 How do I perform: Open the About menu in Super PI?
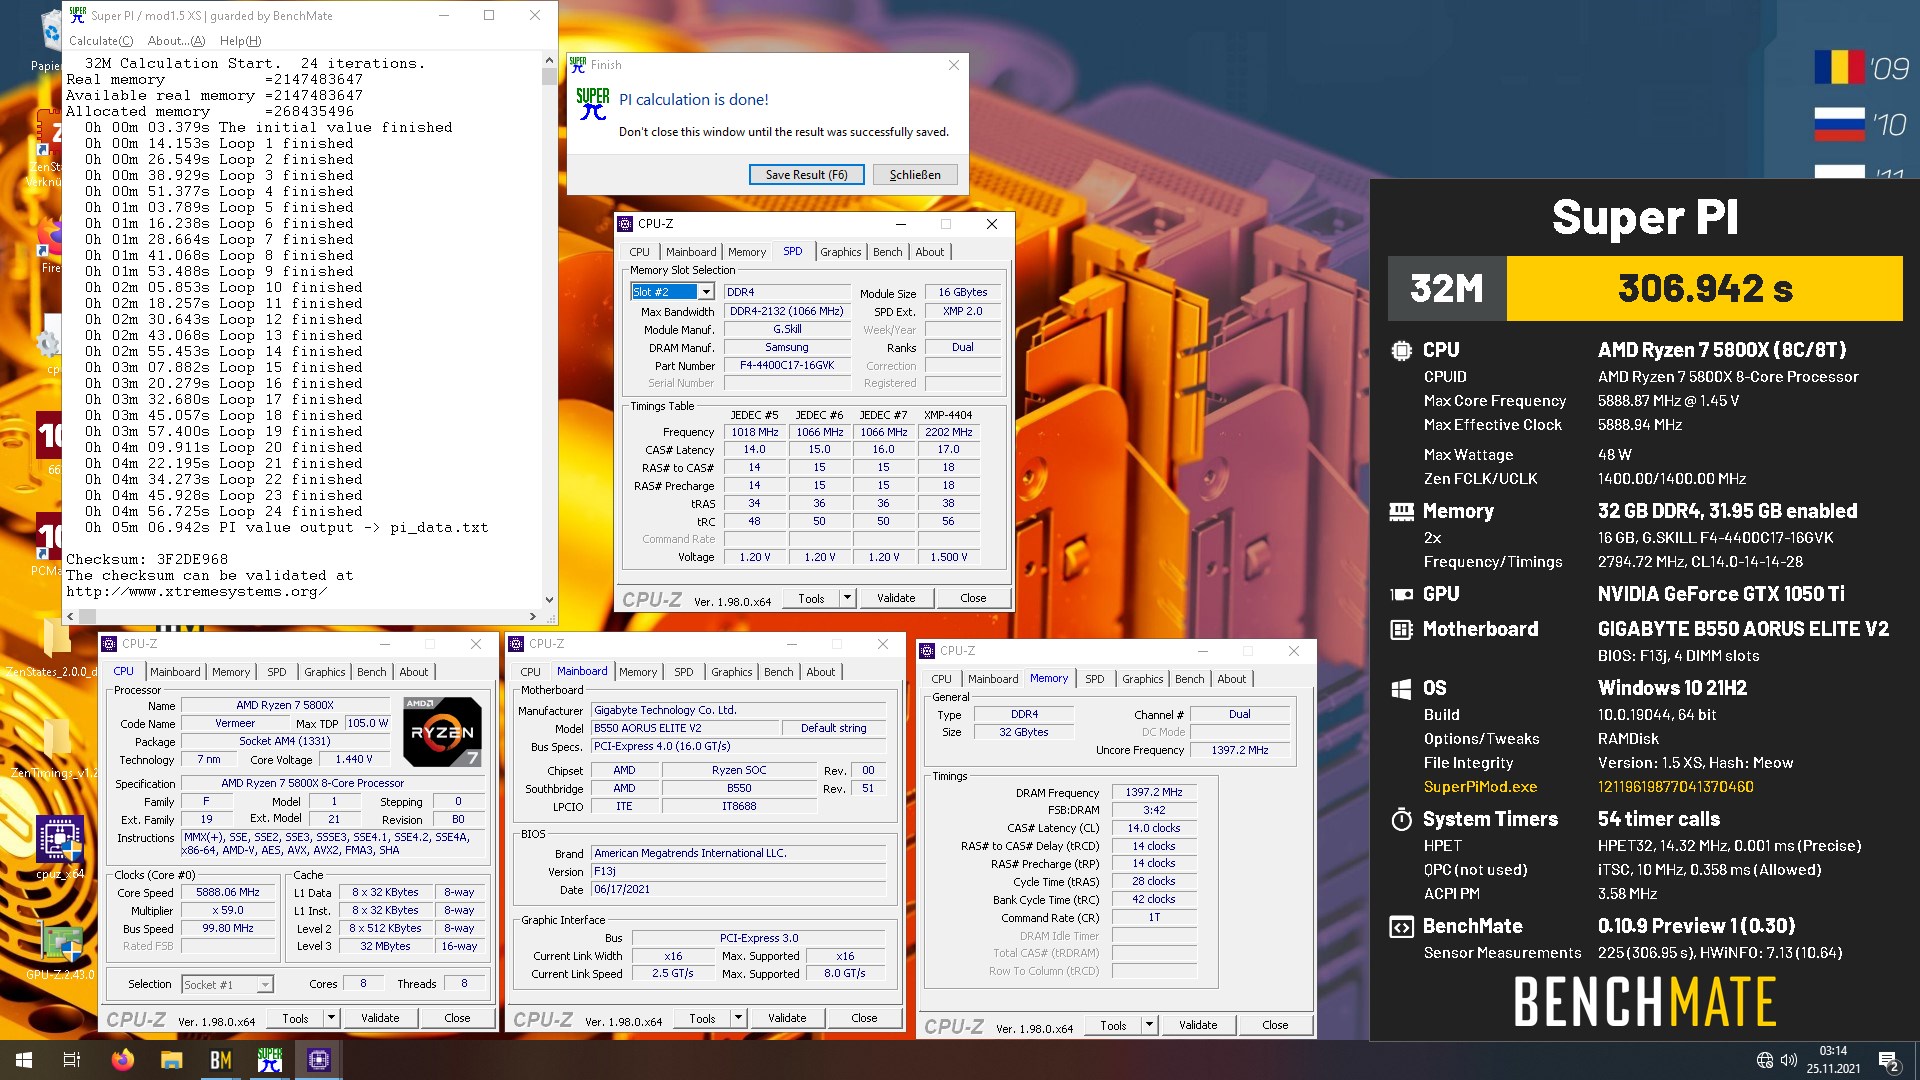176,41
